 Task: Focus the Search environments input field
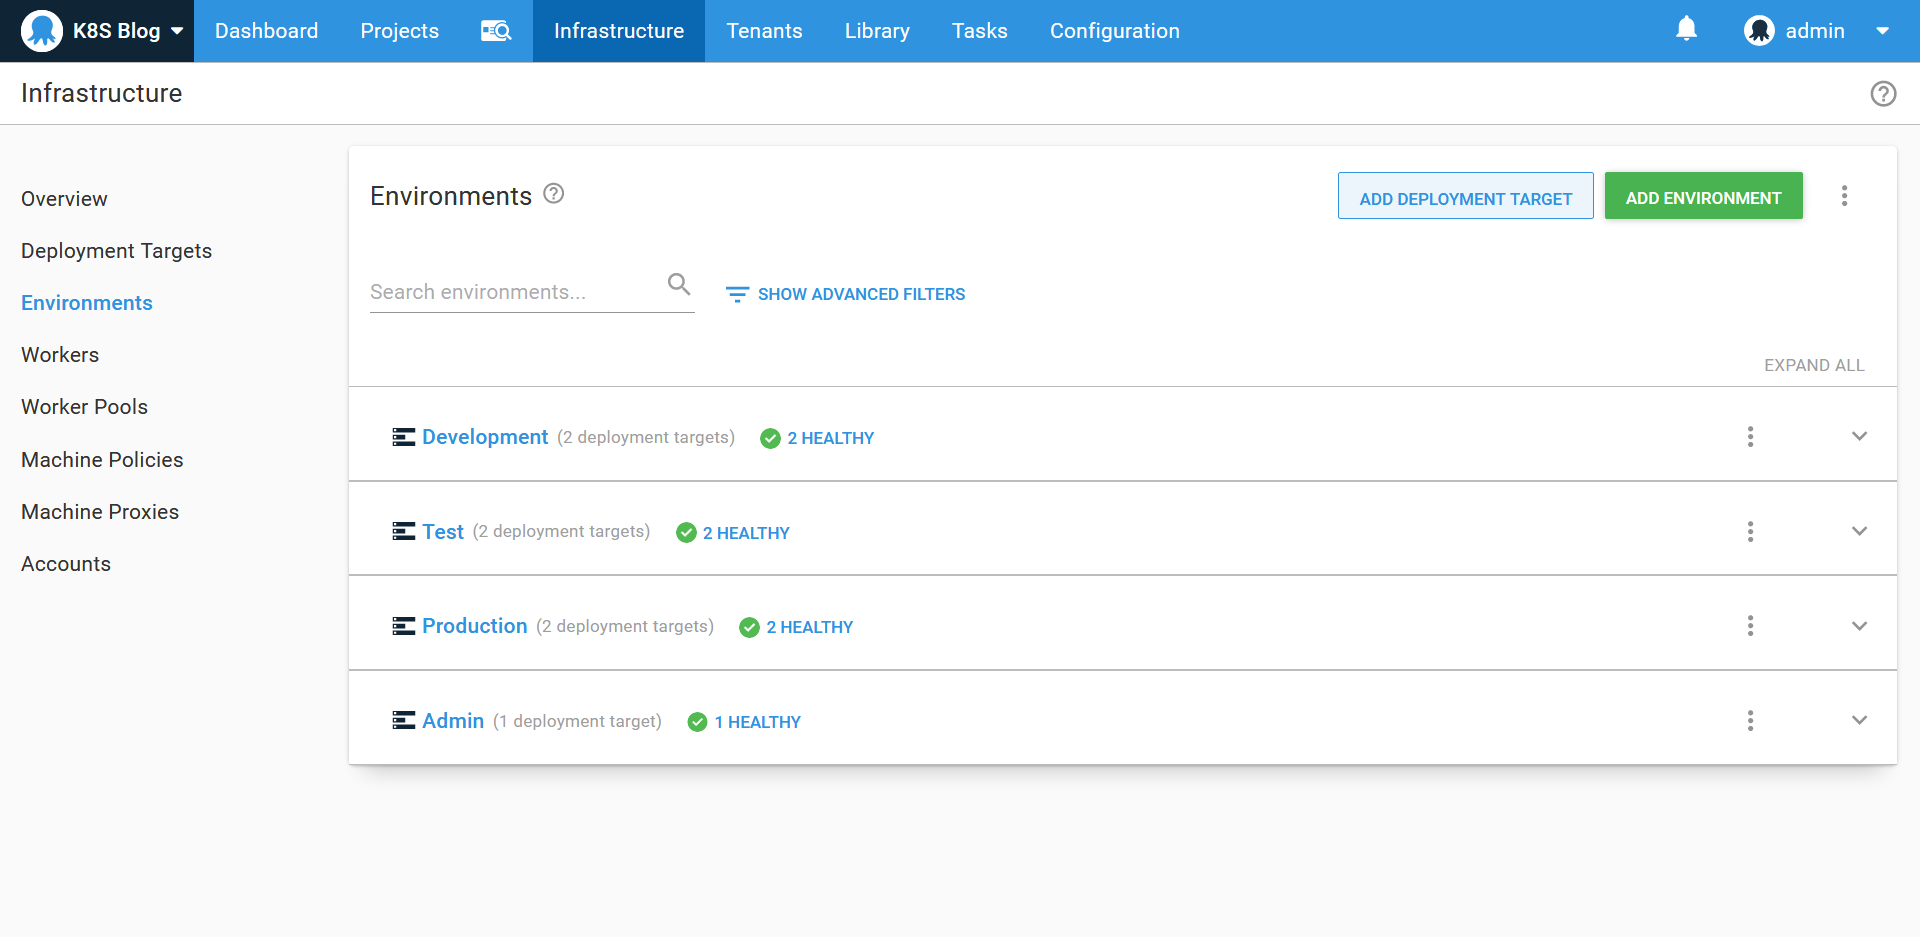pyautogui.click(x=512, y=292)
